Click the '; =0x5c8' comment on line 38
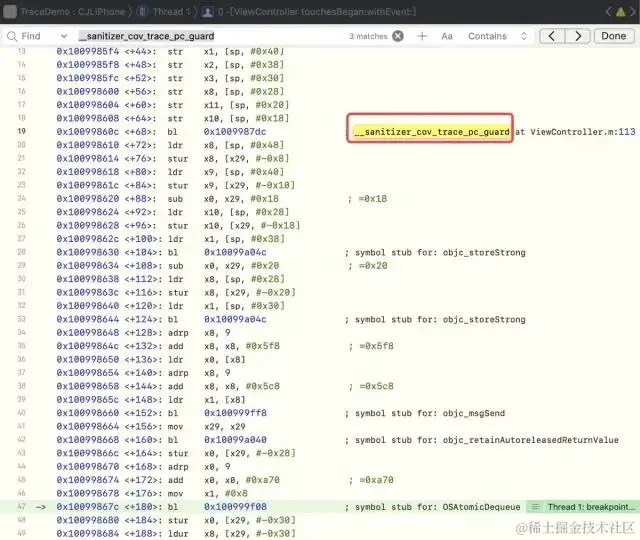 coord(371,386)
